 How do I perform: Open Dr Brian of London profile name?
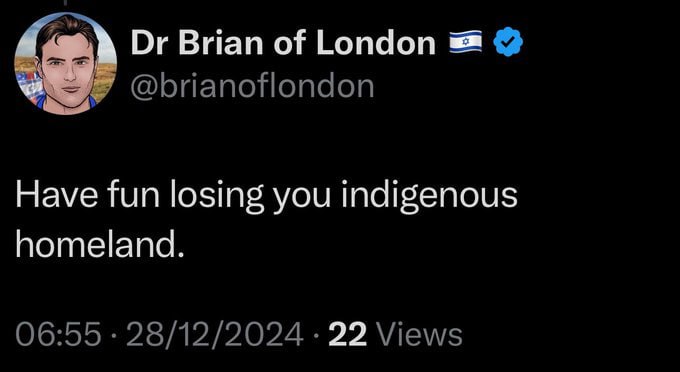click(x=283, y=43)
